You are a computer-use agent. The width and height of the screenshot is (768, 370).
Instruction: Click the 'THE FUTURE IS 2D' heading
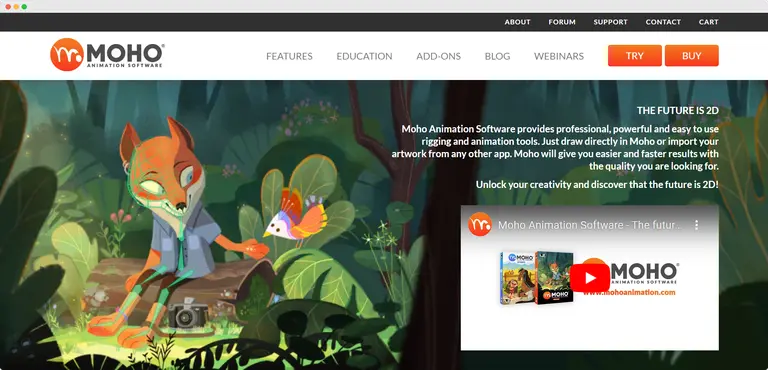[x=677, y=111]
